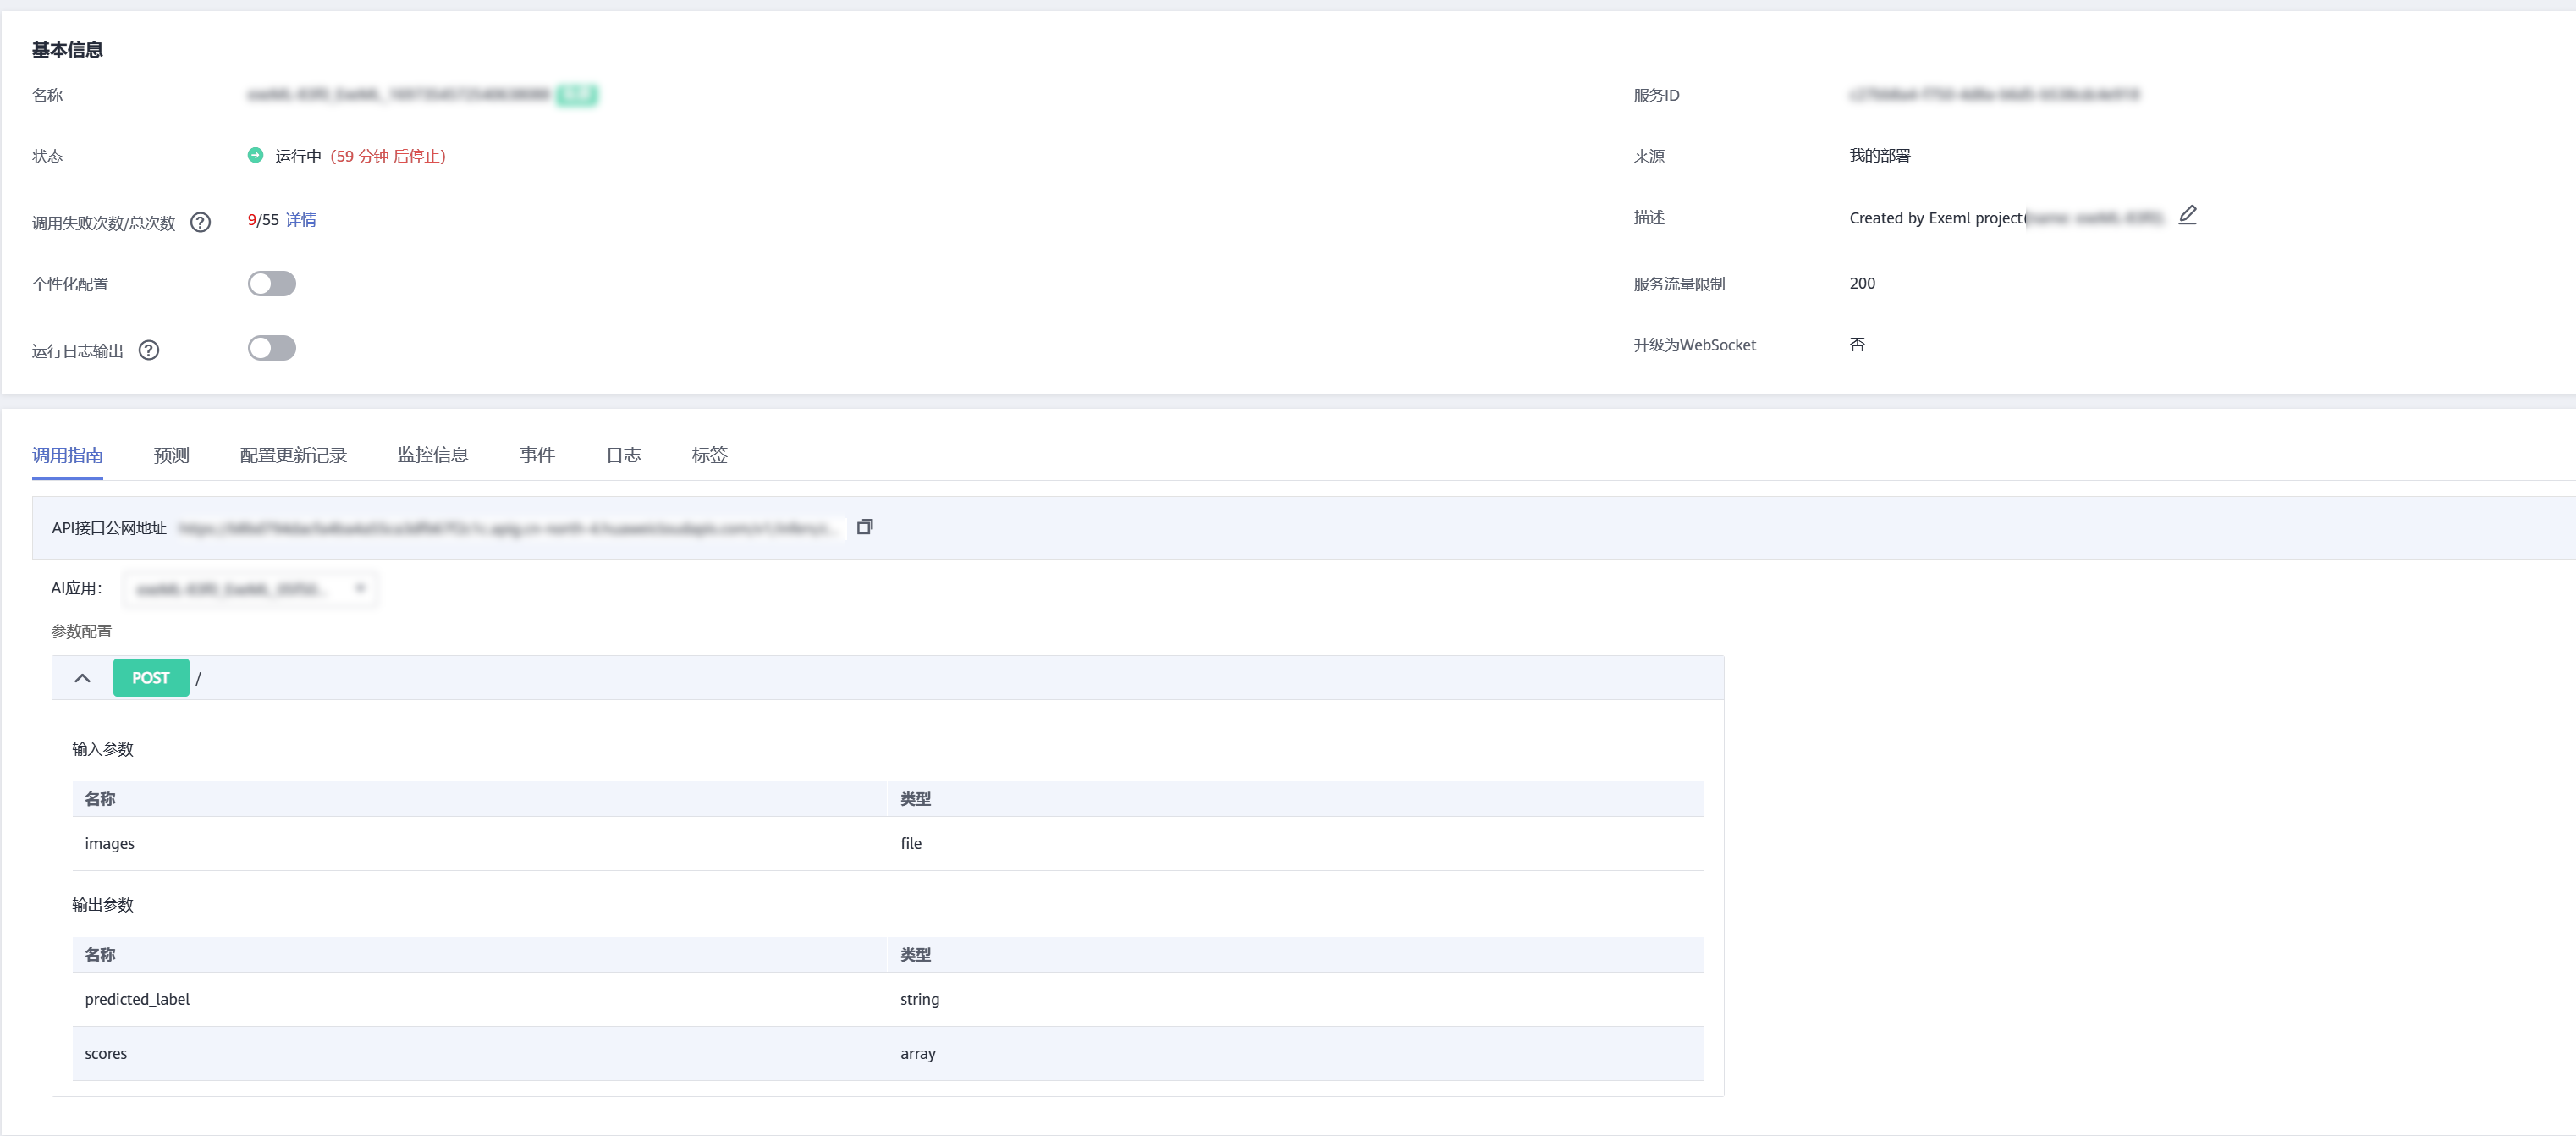The width and height of the screenshot is (2576, 1136).
Task: Click help icon beside 调用失败次数/总次数
Action: (x=200, y=222)
